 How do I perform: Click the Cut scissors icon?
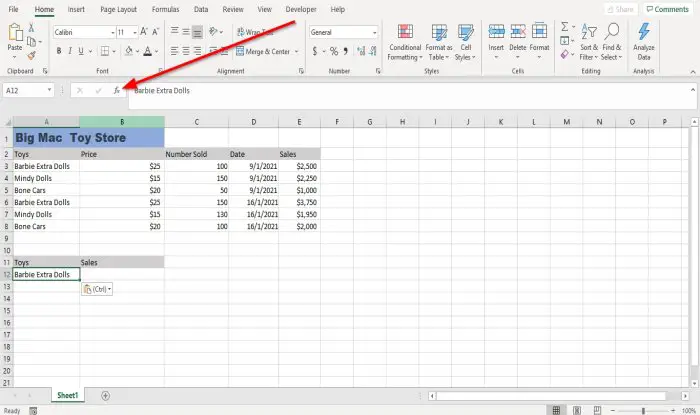[x=31, y=28]
